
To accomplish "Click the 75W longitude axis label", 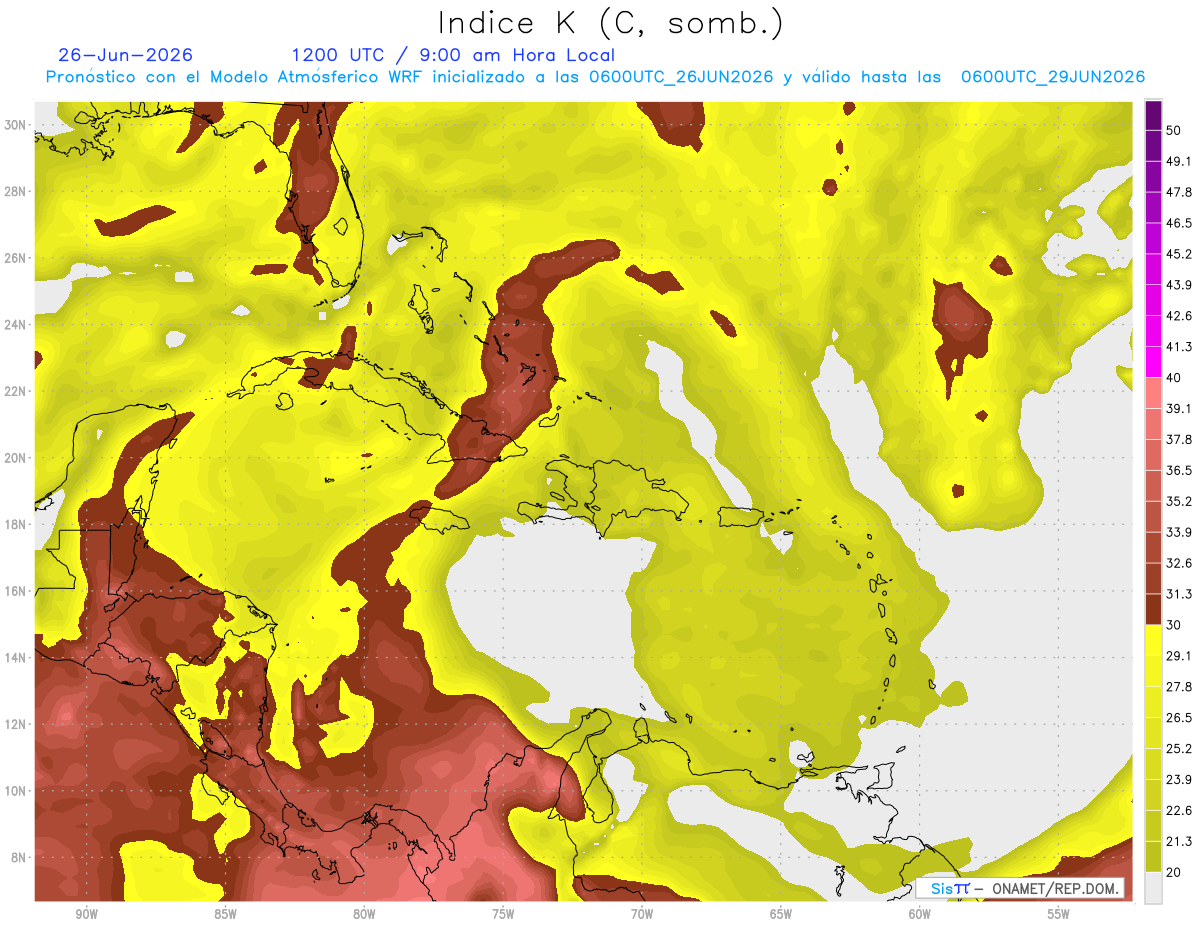I will pyautogui.click(x=503, y=914).
